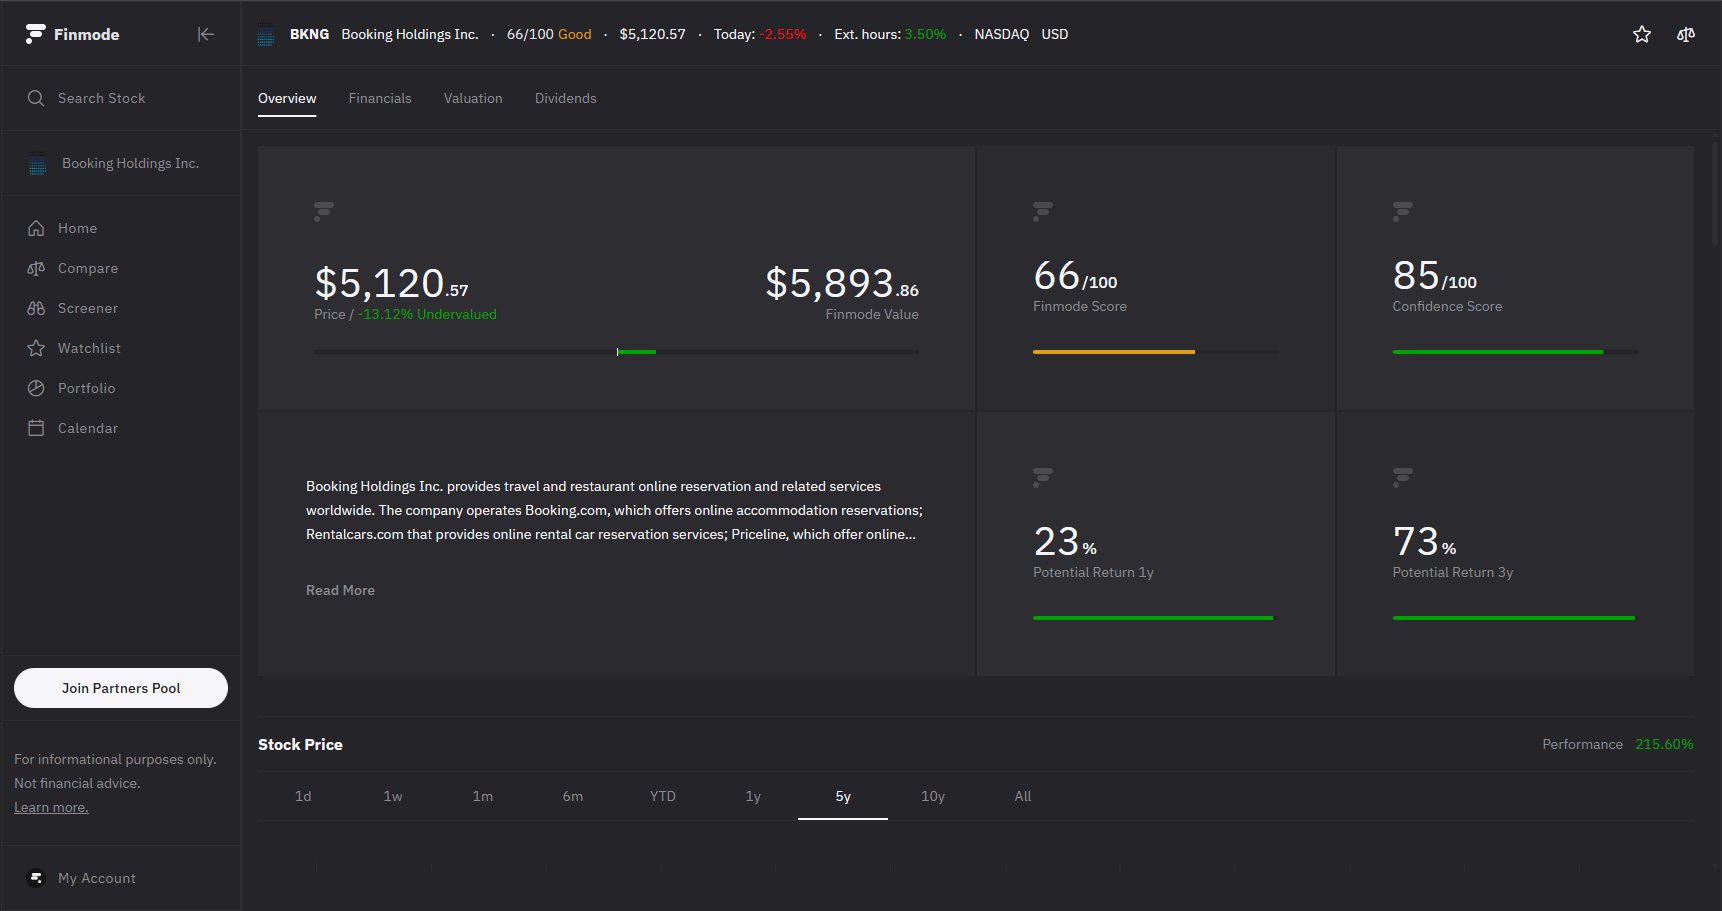Switch to the Valuation tab
The width and height of the screenshot is (1722, 911).
(x=473, y=98)
